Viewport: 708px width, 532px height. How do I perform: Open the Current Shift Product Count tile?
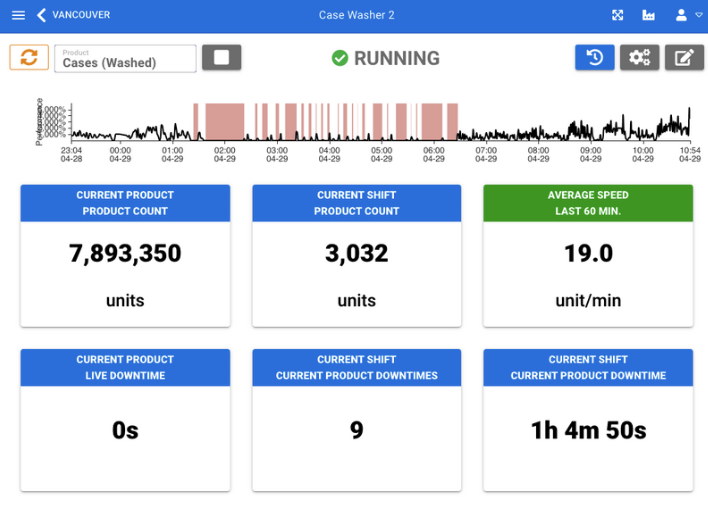point(356,255)
